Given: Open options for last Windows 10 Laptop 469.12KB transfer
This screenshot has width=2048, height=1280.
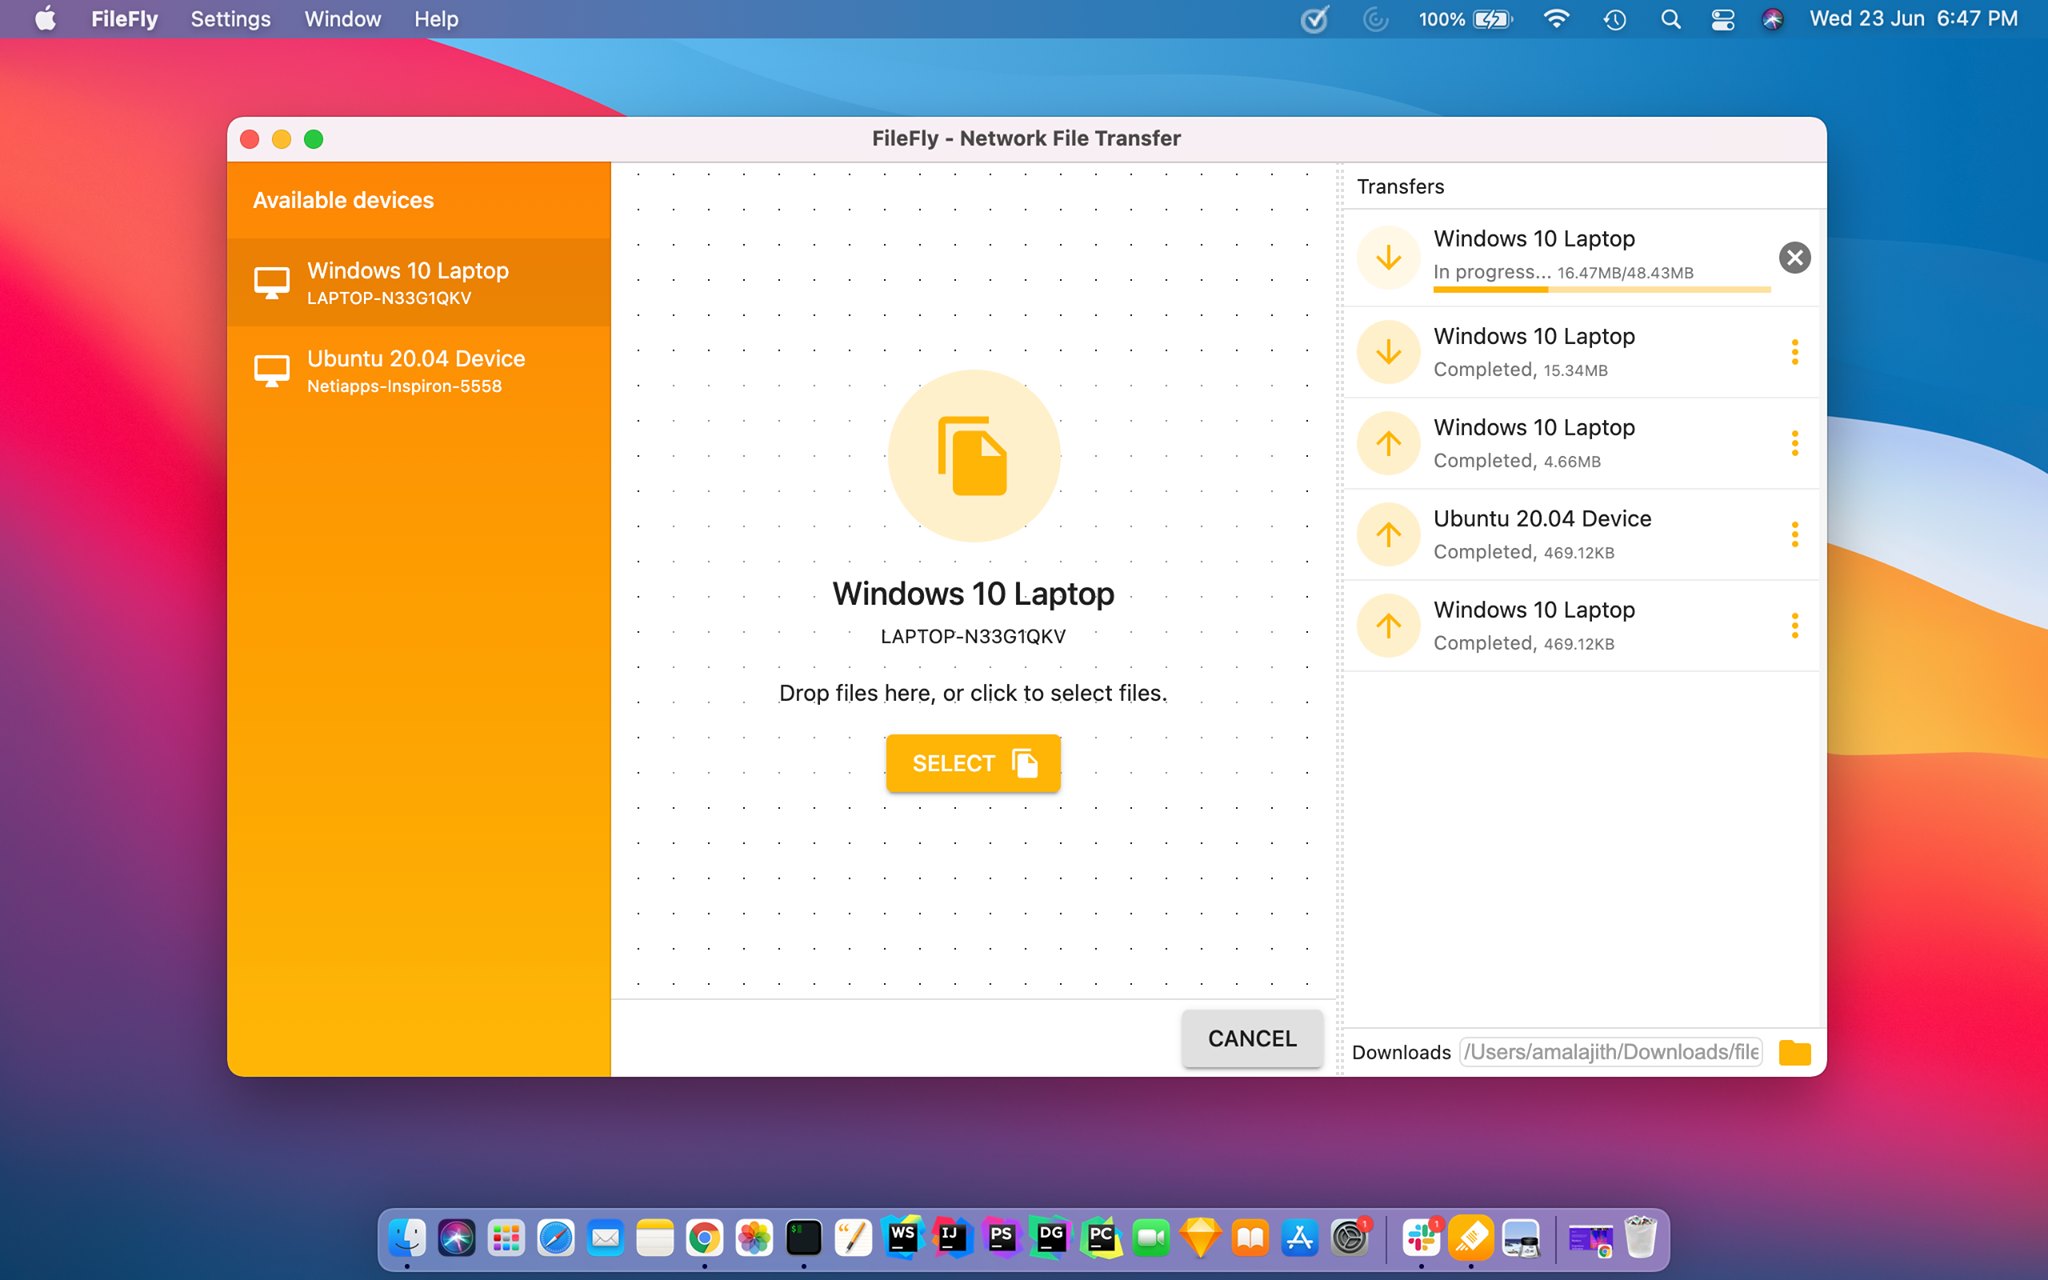Looking at the screenshot, I should tap(1794, 625).
